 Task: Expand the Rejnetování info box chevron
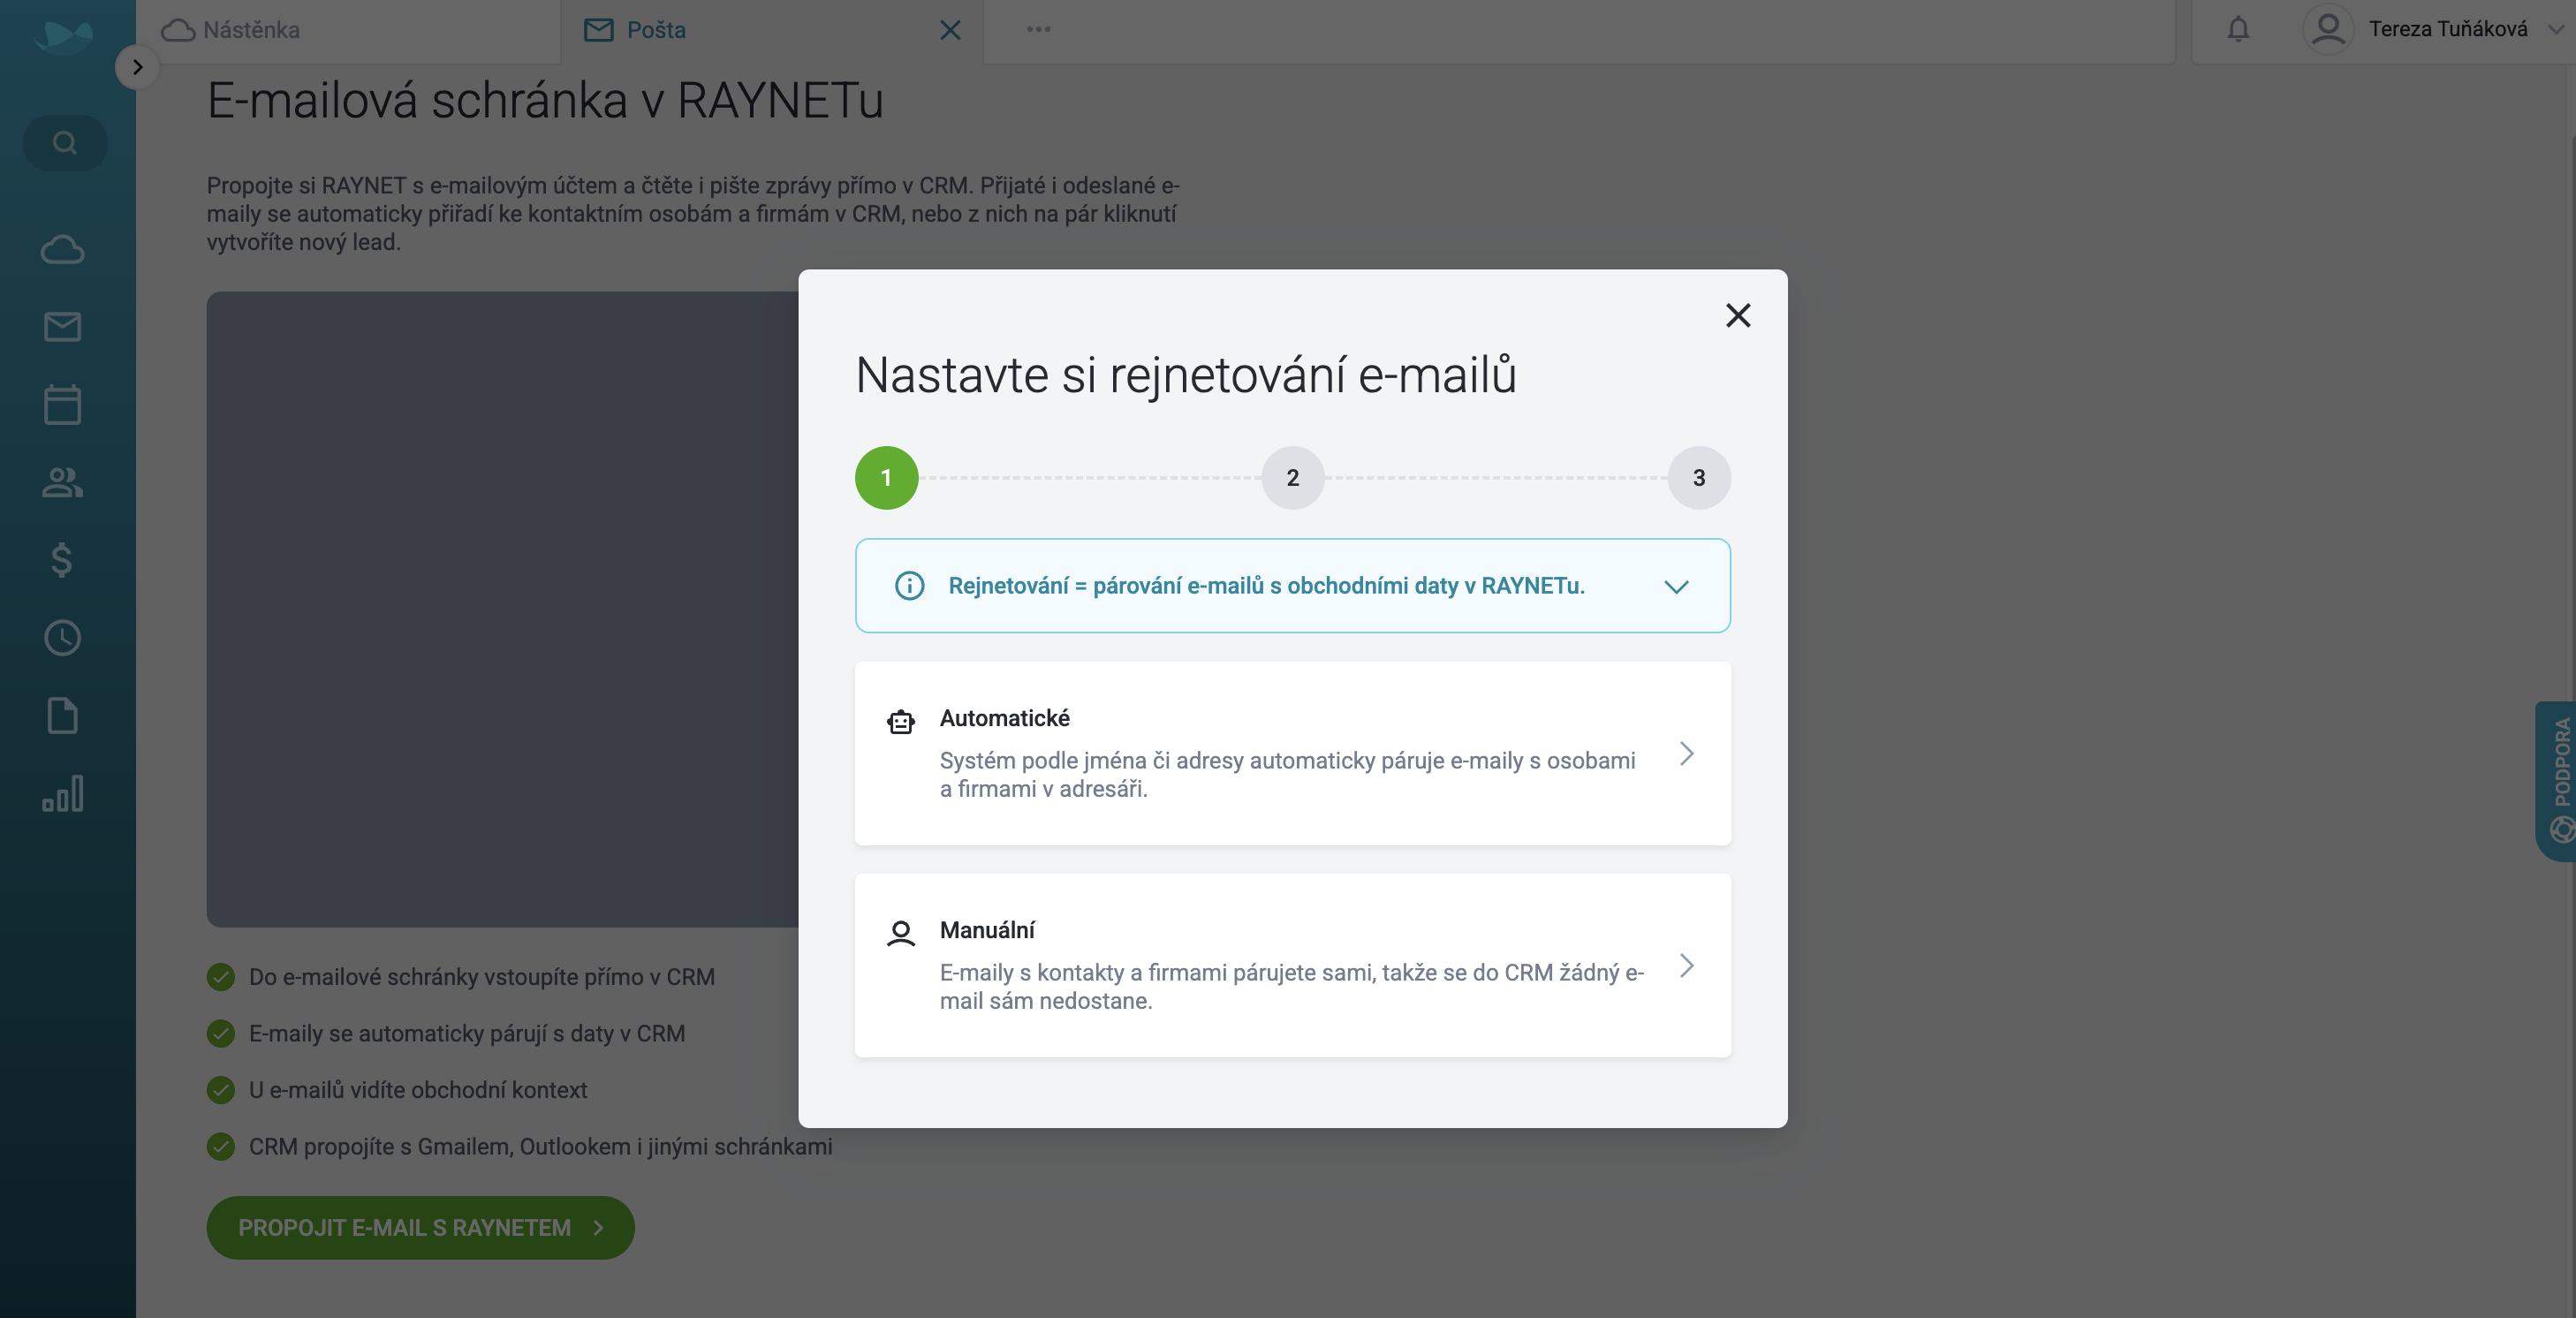[x=1676, y=587]
